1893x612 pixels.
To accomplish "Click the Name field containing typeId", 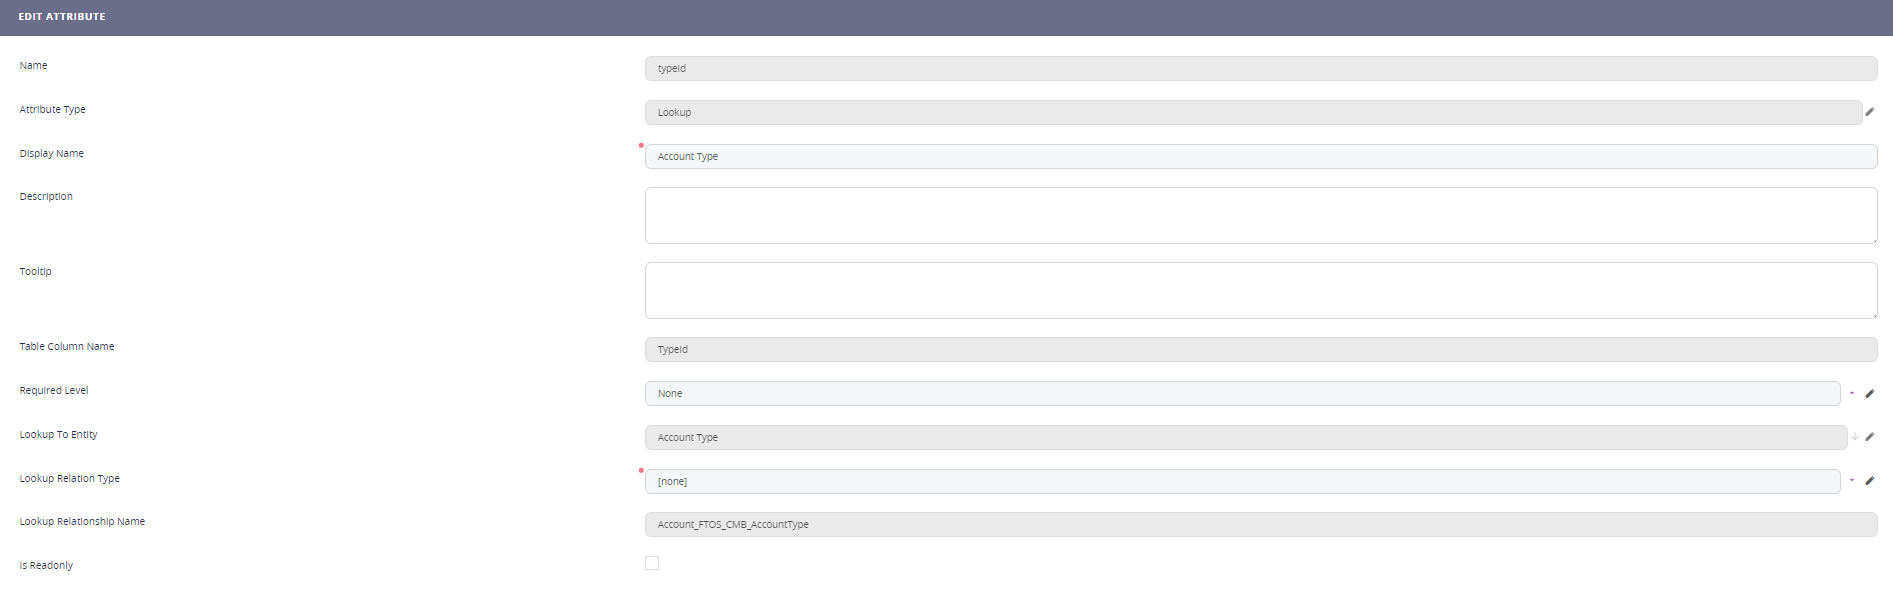I will 1260,69.
